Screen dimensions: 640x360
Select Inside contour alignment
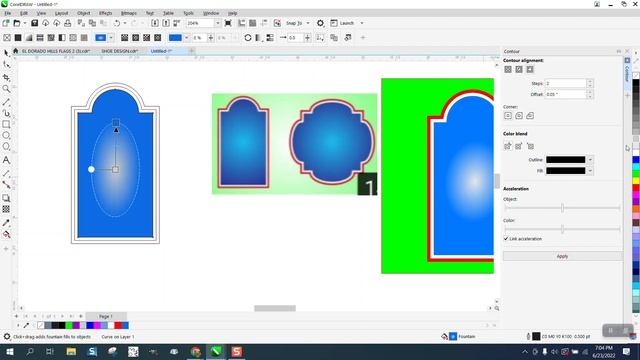(x=519, y=69)
